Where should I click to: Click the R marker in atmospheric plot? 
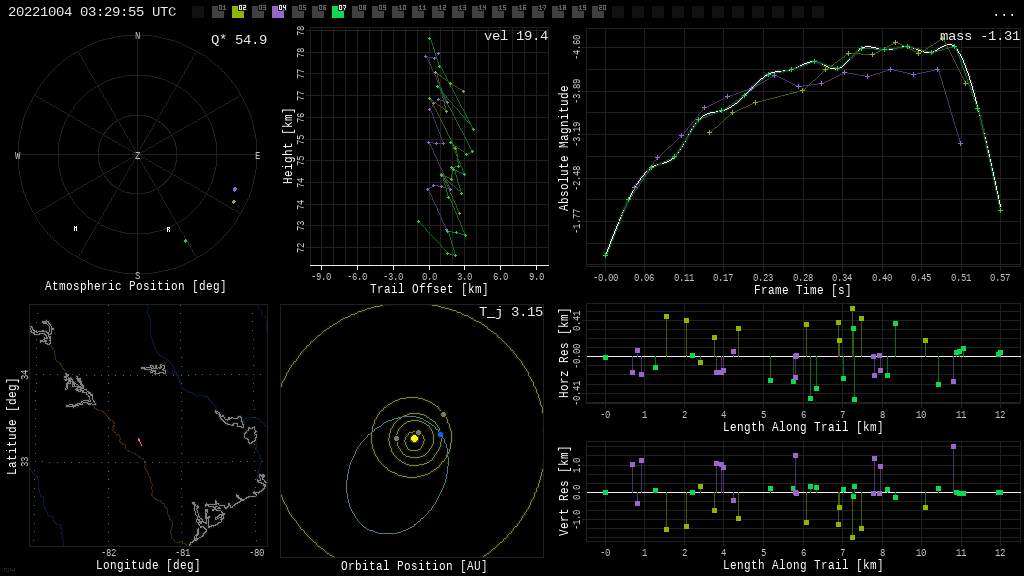click(x=168, y=230)
